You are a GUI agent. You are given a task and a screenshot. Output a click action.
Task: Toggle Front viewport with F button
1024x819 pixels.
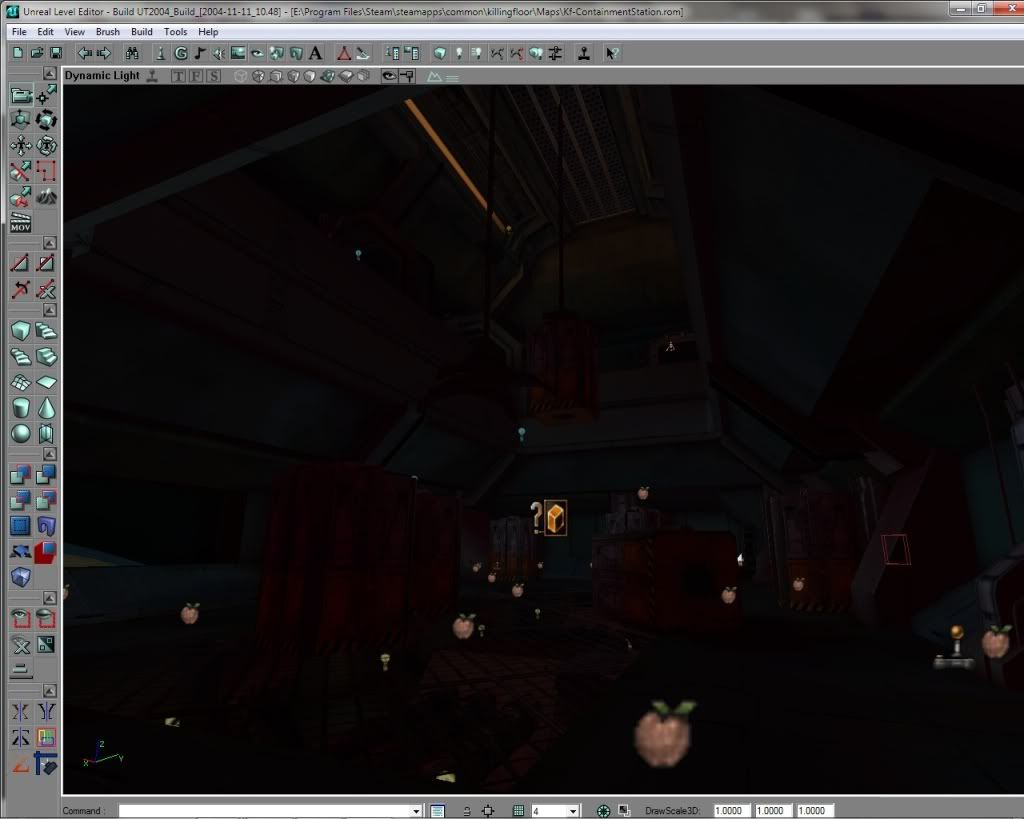(x=195, y=76)
